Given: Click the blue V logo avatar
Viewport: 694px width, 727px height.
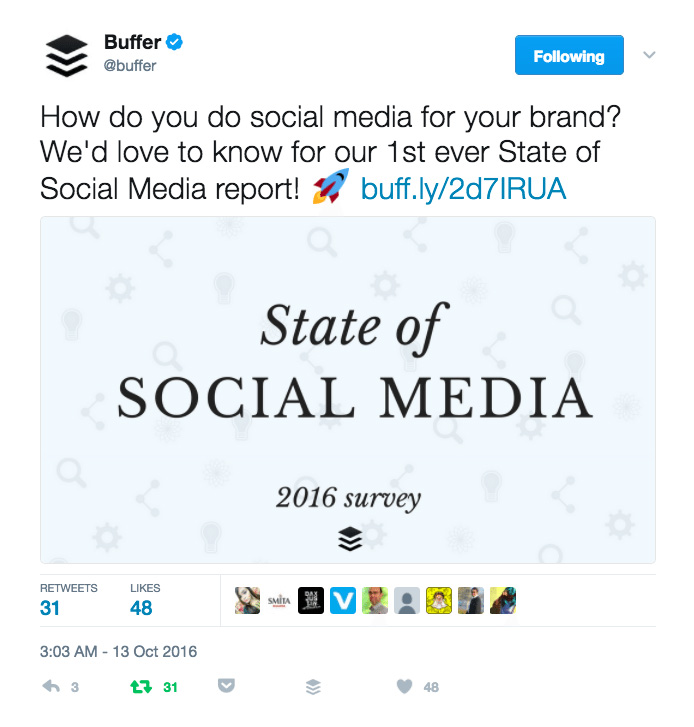Looking at the screenshot, I should [x=342, y=600].
